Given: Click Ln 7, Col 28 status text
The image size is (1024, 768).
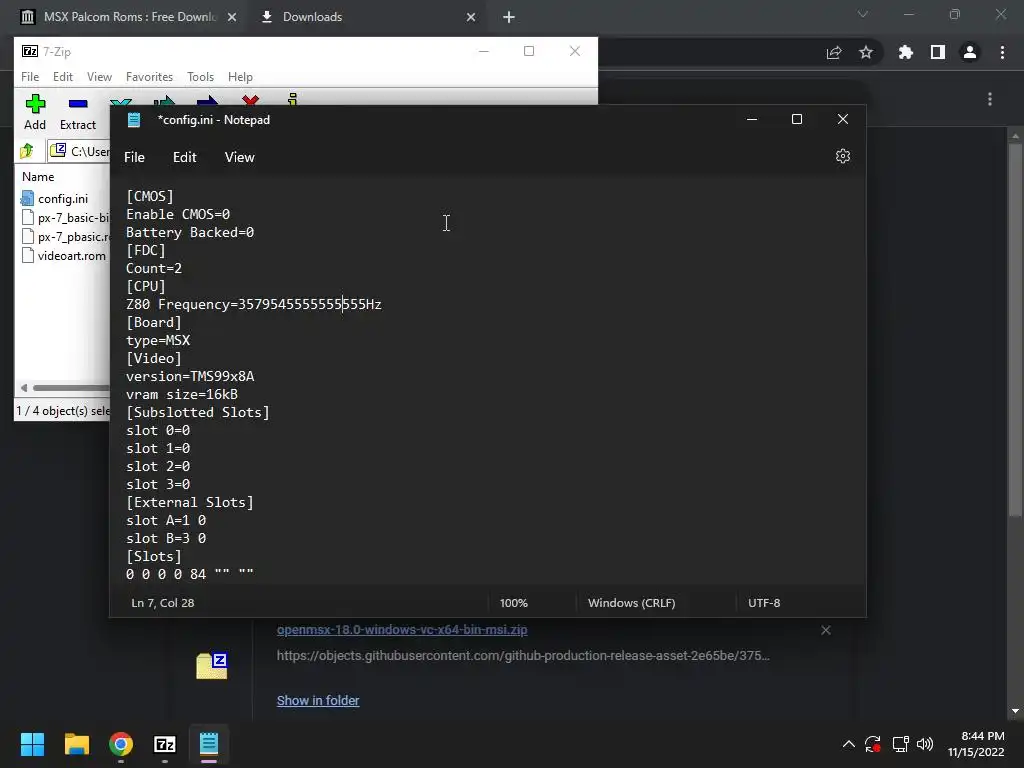Looking at the screenshot, I should [x=163, y=603].
